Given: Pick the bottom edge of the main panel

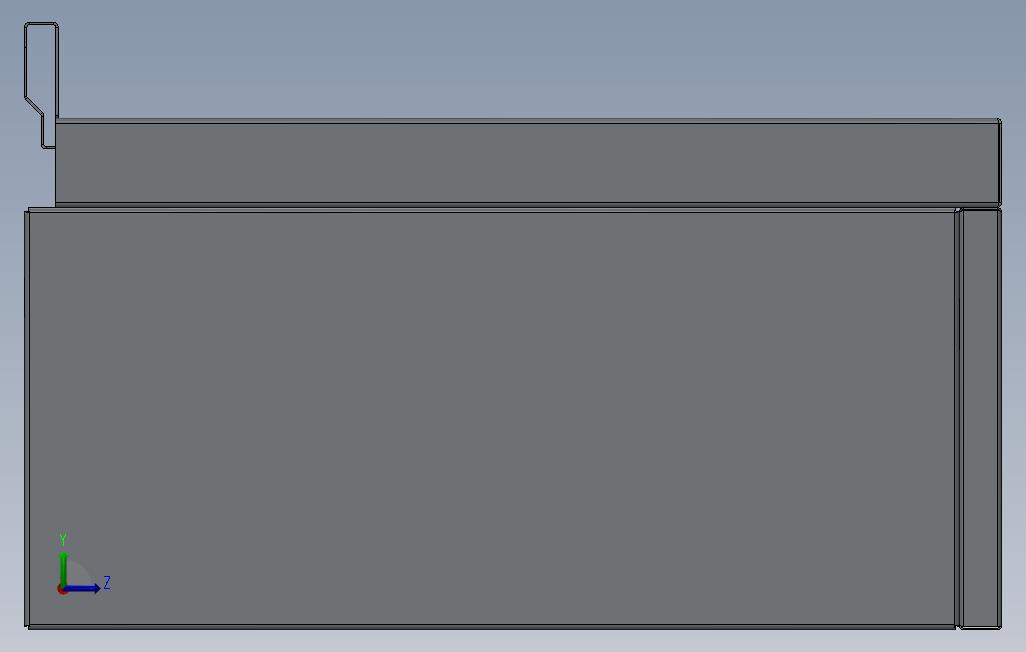Looking at the screenshot, I should [491, 626].
